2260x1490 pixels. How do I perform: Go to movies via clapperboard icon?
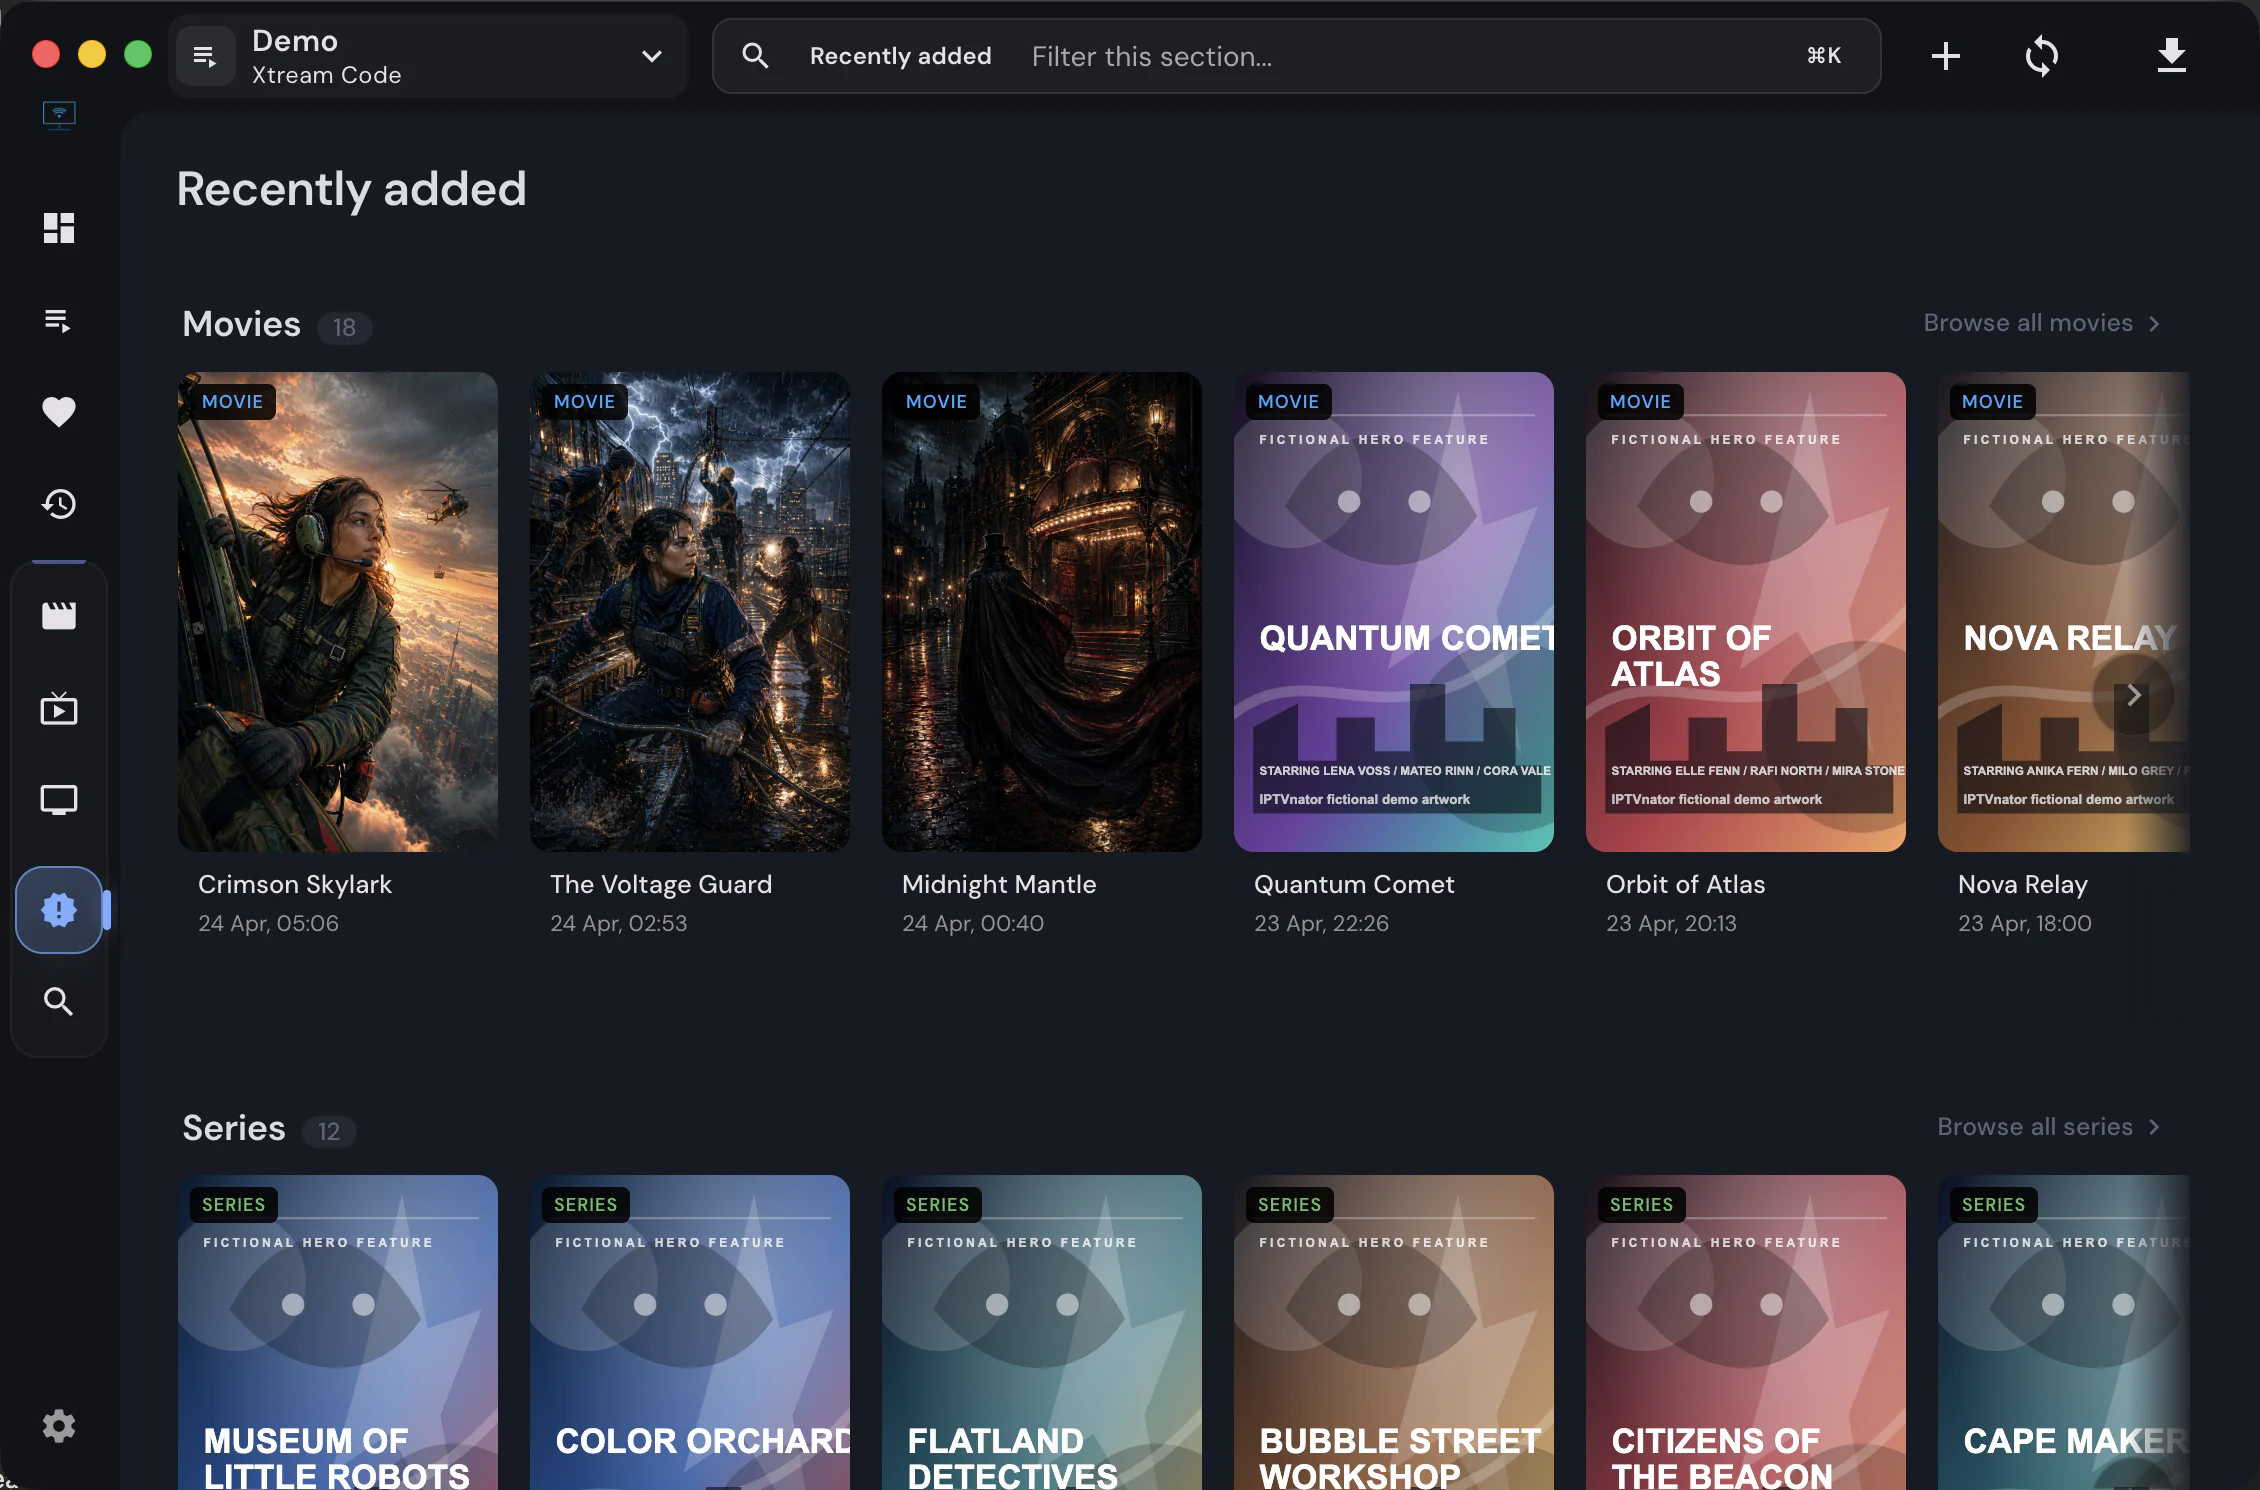(x=59, y=615)
